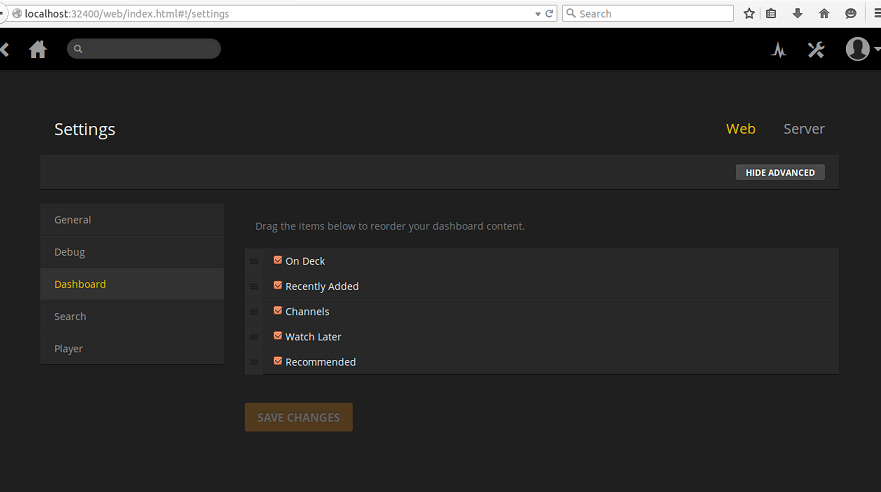881x492 pixels.
Task: Uncheck the Channels checkbox
Action: 278,311
